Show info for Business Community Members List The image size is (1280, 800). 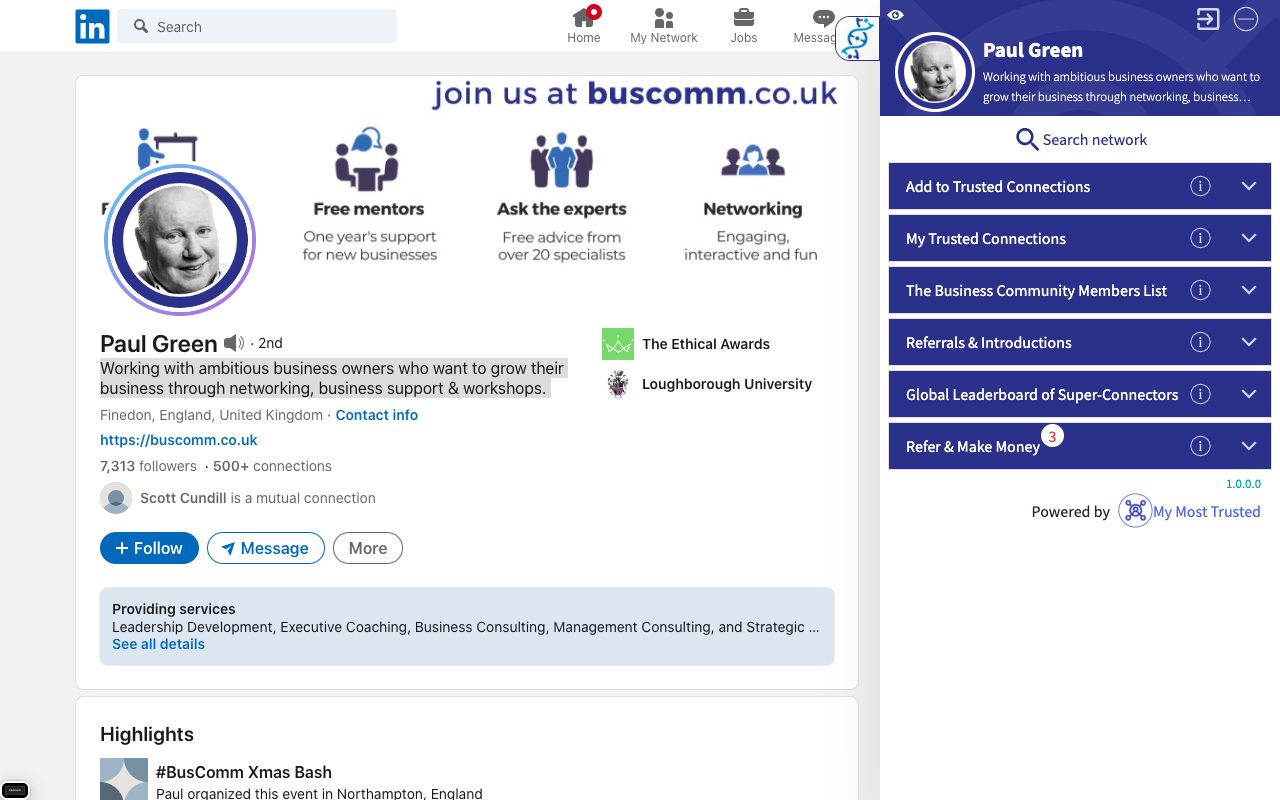(x=1200, y=290)
